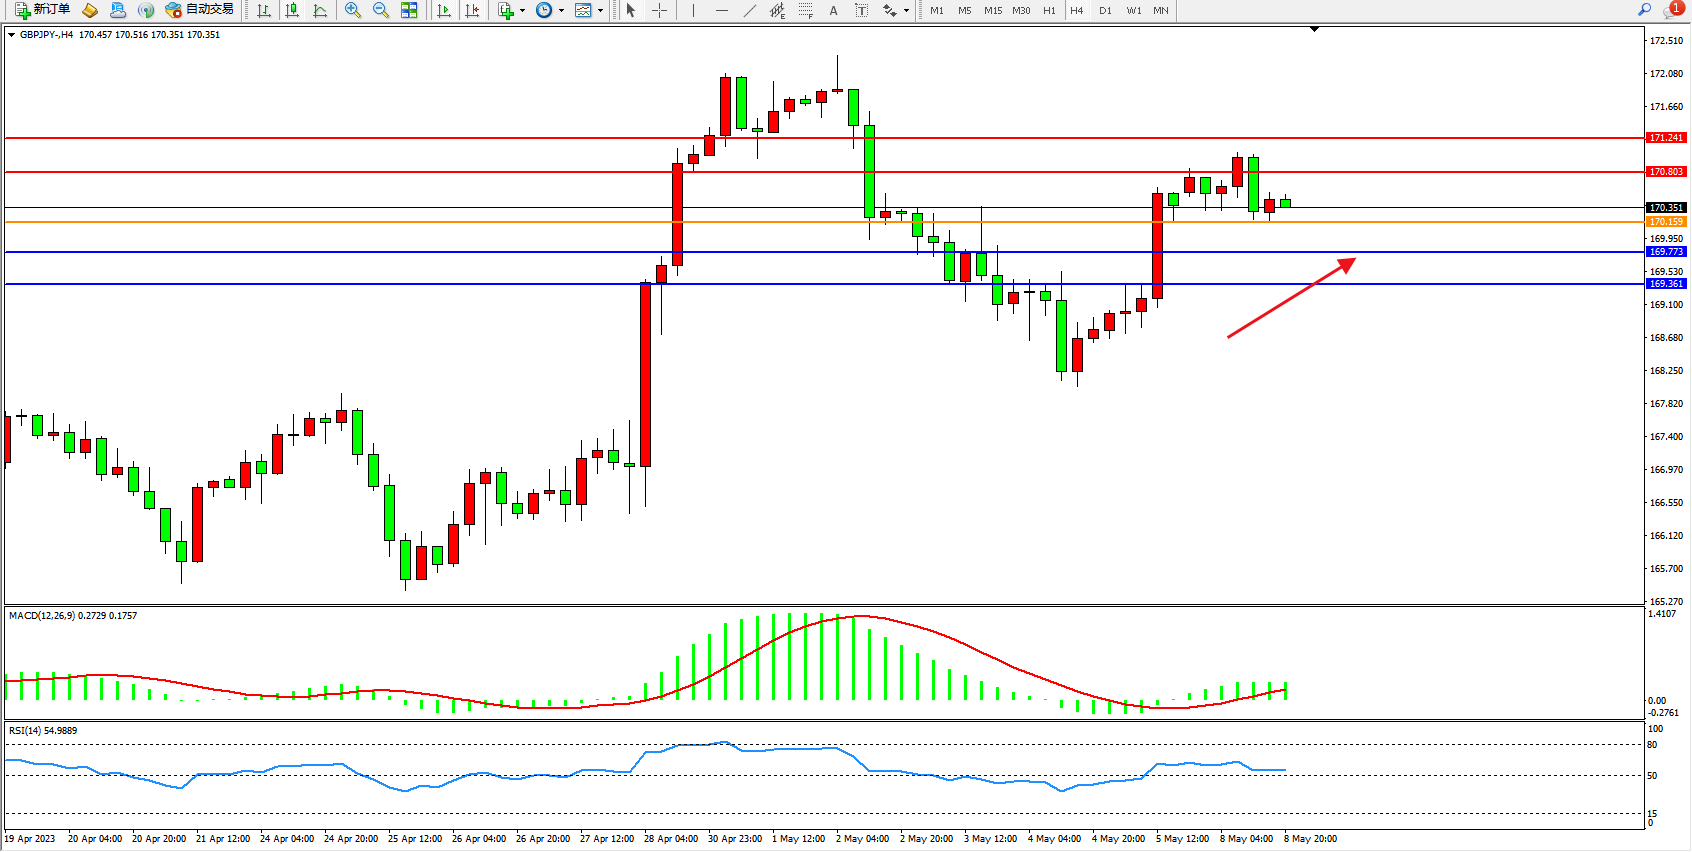Screen dimensions: 1692x852
Task: Click the search magnifier in top right
Action: pos(1644,10)
